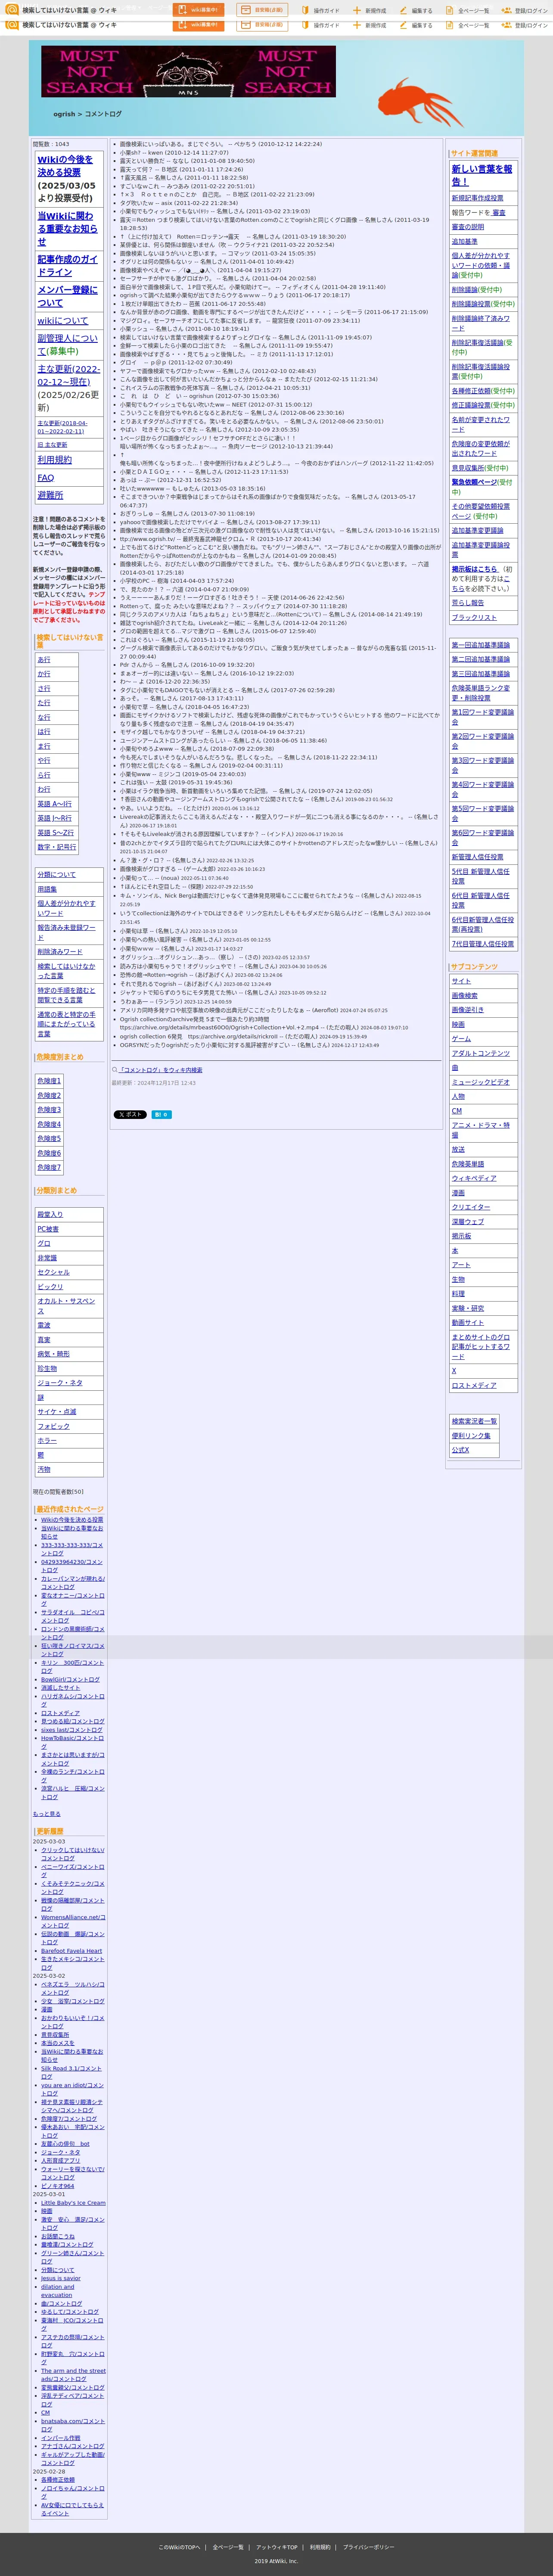The height and width of the screenshot is (2576, 553).
Task: Click the X ポスト share button
Action: [129, 1114]
